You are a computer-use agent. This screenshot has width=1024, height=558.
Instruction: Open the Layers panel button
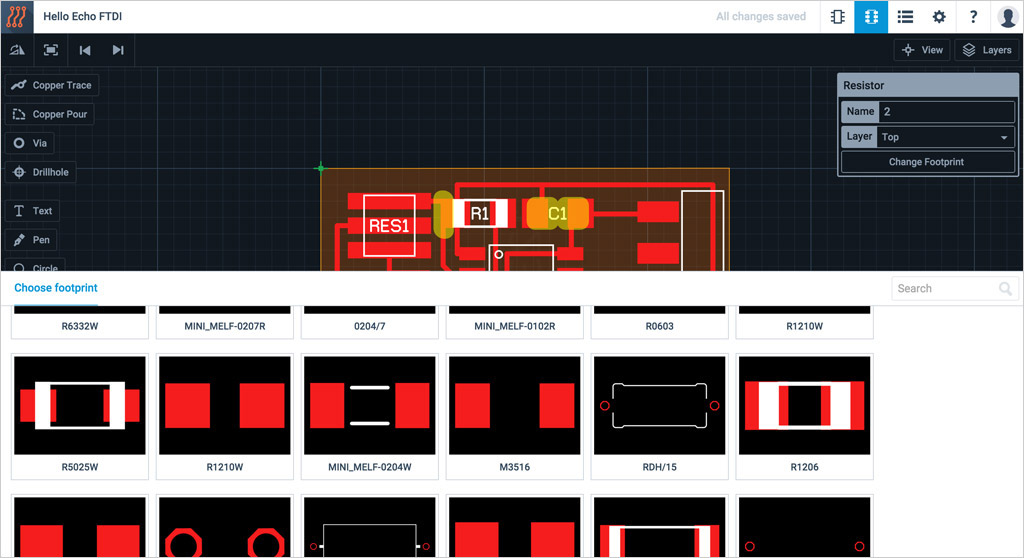tap(987, 50)
